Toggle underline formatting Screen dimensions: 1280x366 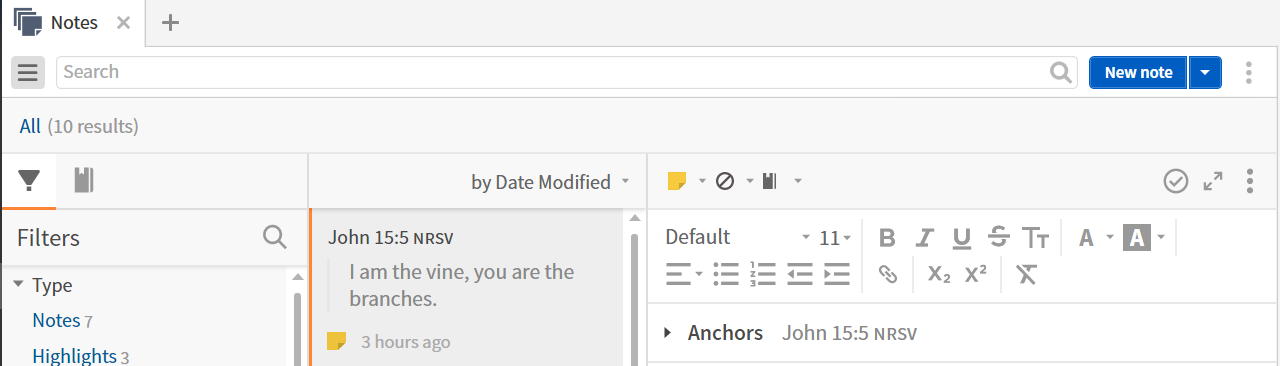pos(961,238)
